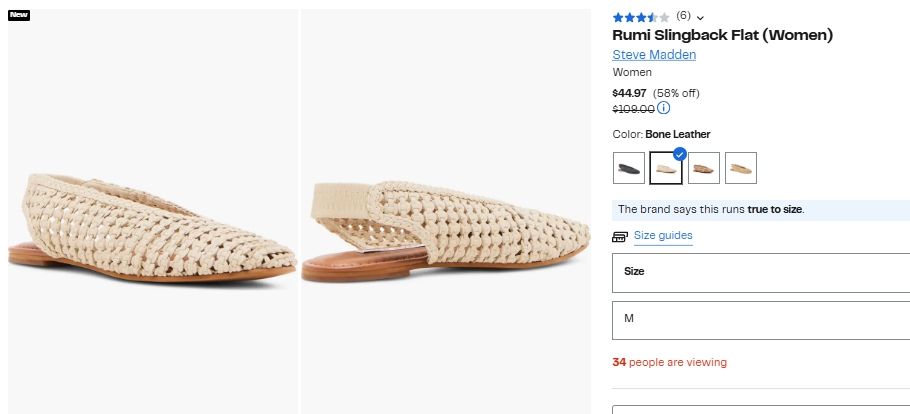Select the tan color swatch on the right
Viewport: 910px width, 414px height.
click(x=741, y=168)
